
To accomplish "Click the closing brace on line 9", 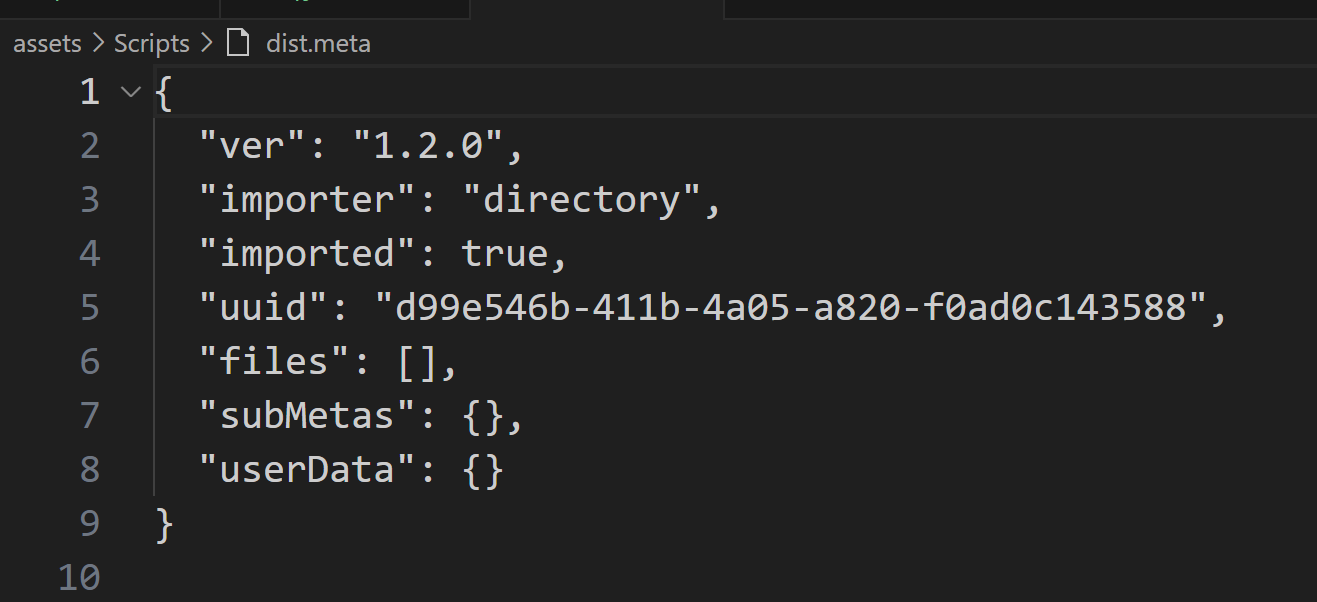I will pos(165,523).
